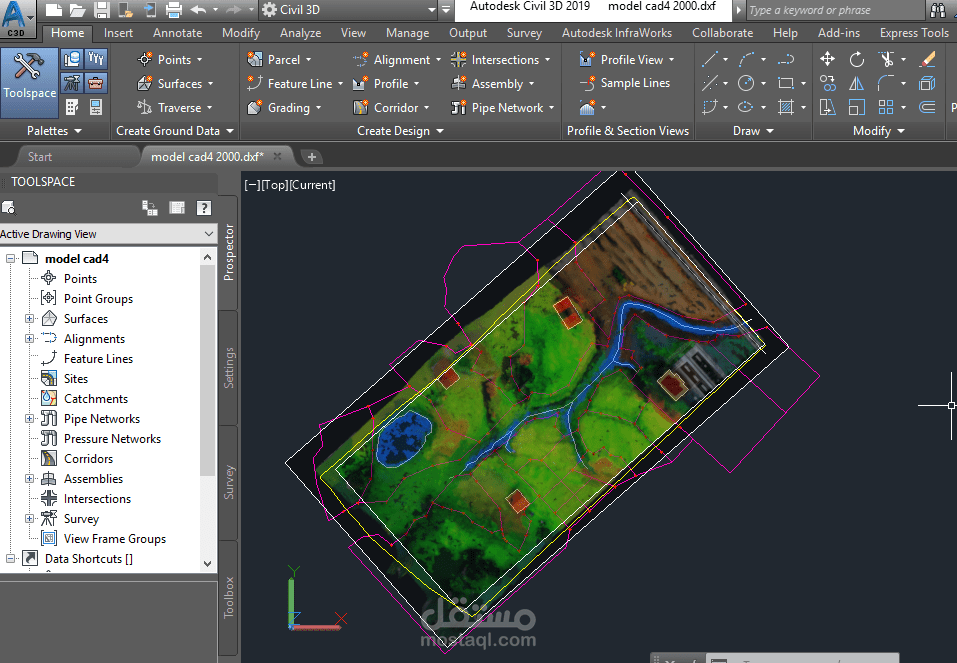Select the Rotate tool icon
The image size is (957, 663).
click(856, 59)
